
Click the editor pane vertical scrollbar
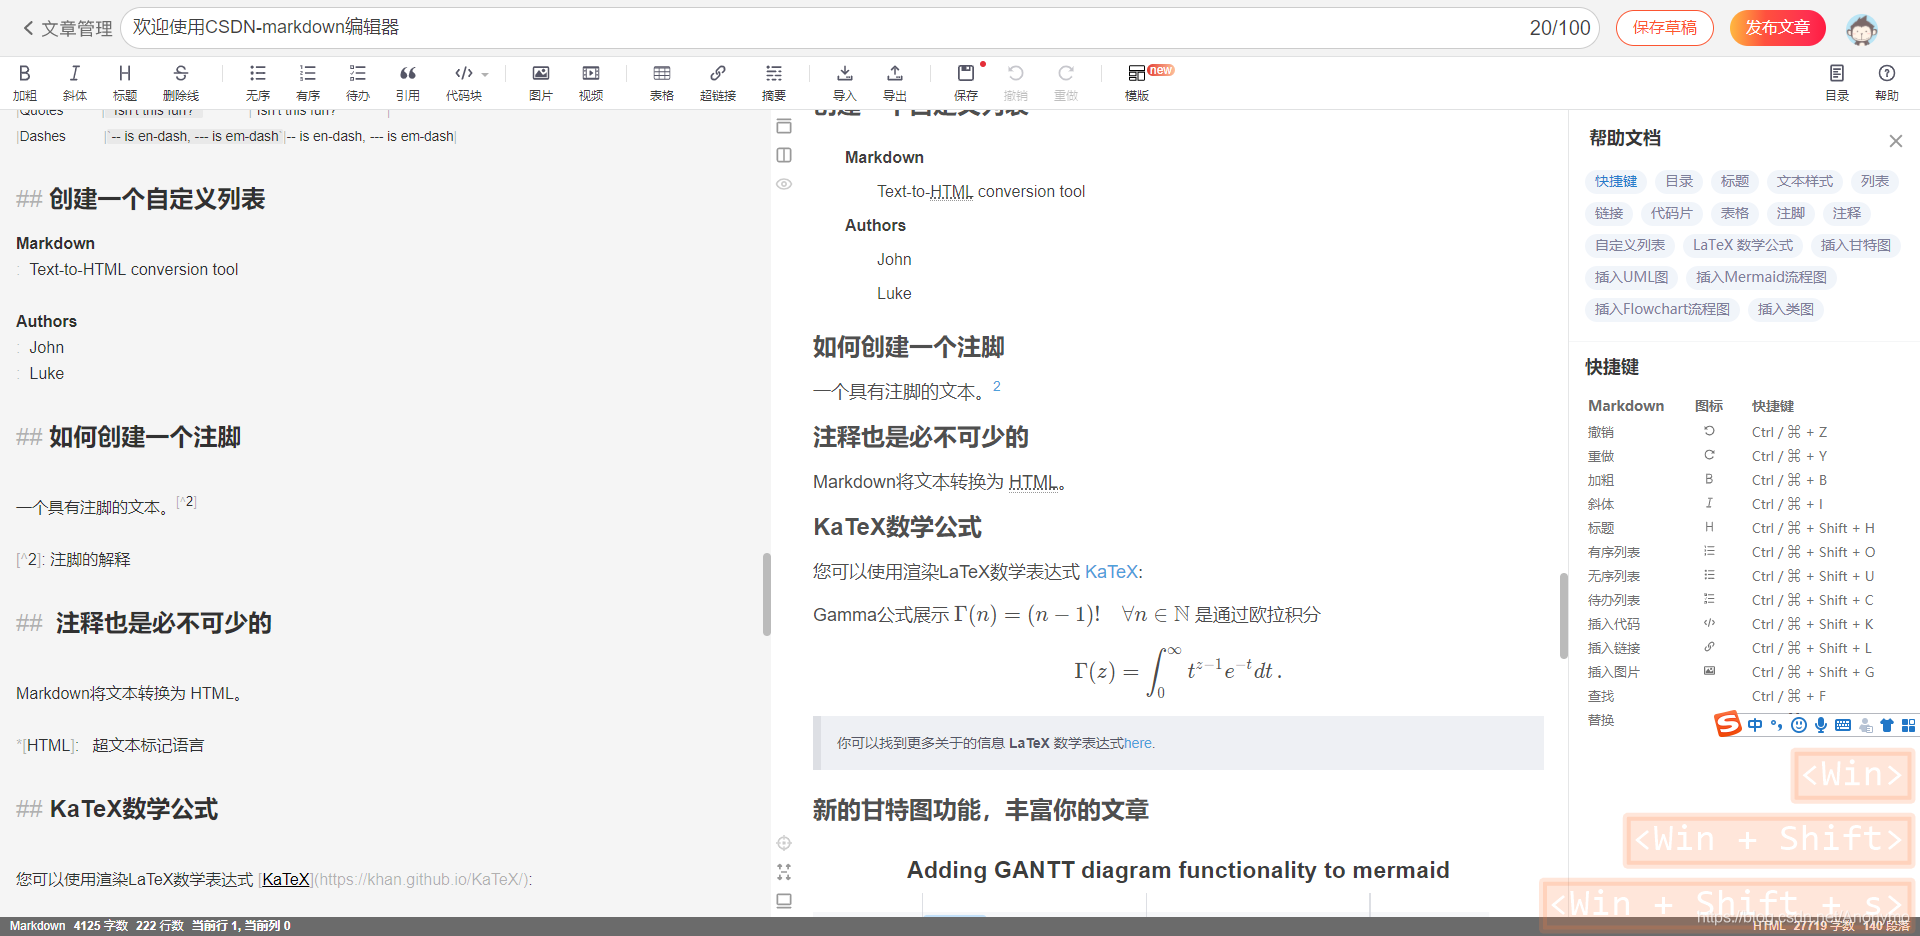pyautogui.click(x=767, y=594)
